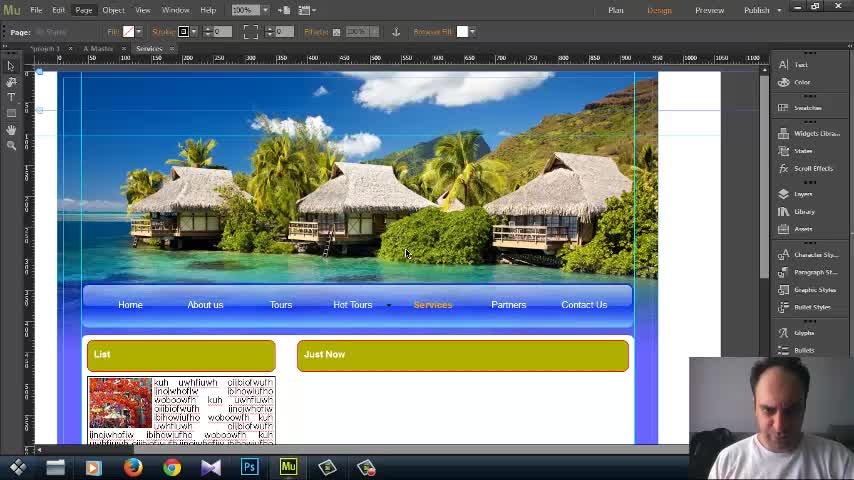Expand the Browser Fill dropdown

coord(472,32)
